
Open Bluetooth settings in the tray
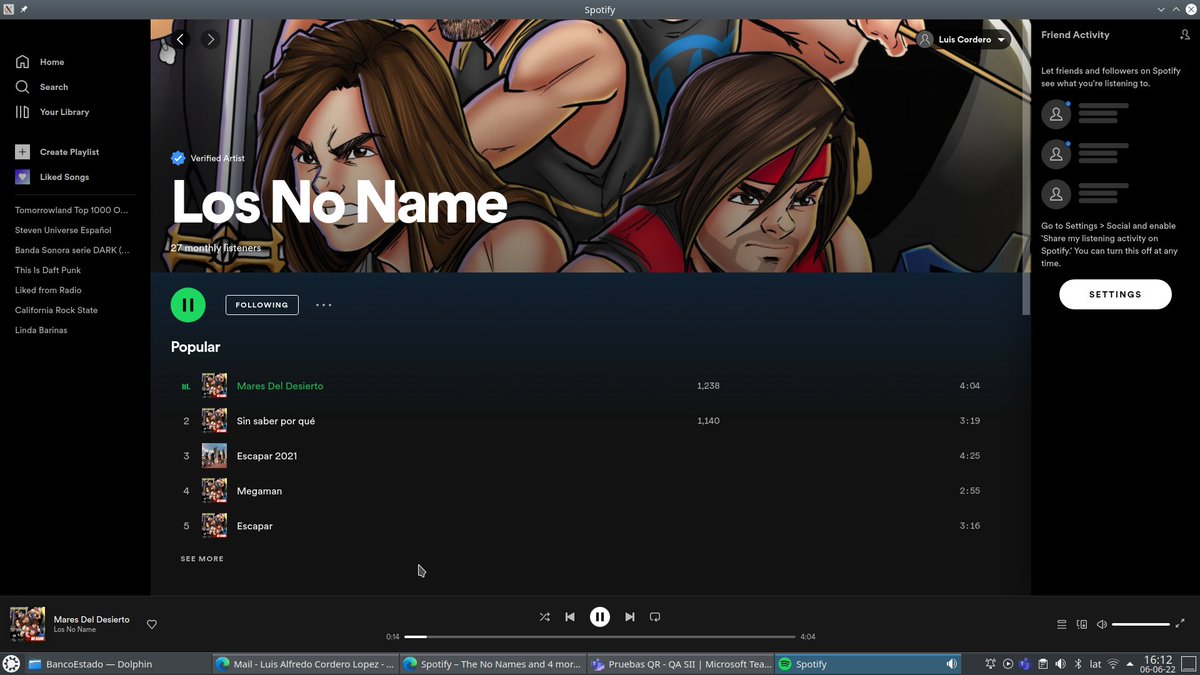tap(1078, 664)
